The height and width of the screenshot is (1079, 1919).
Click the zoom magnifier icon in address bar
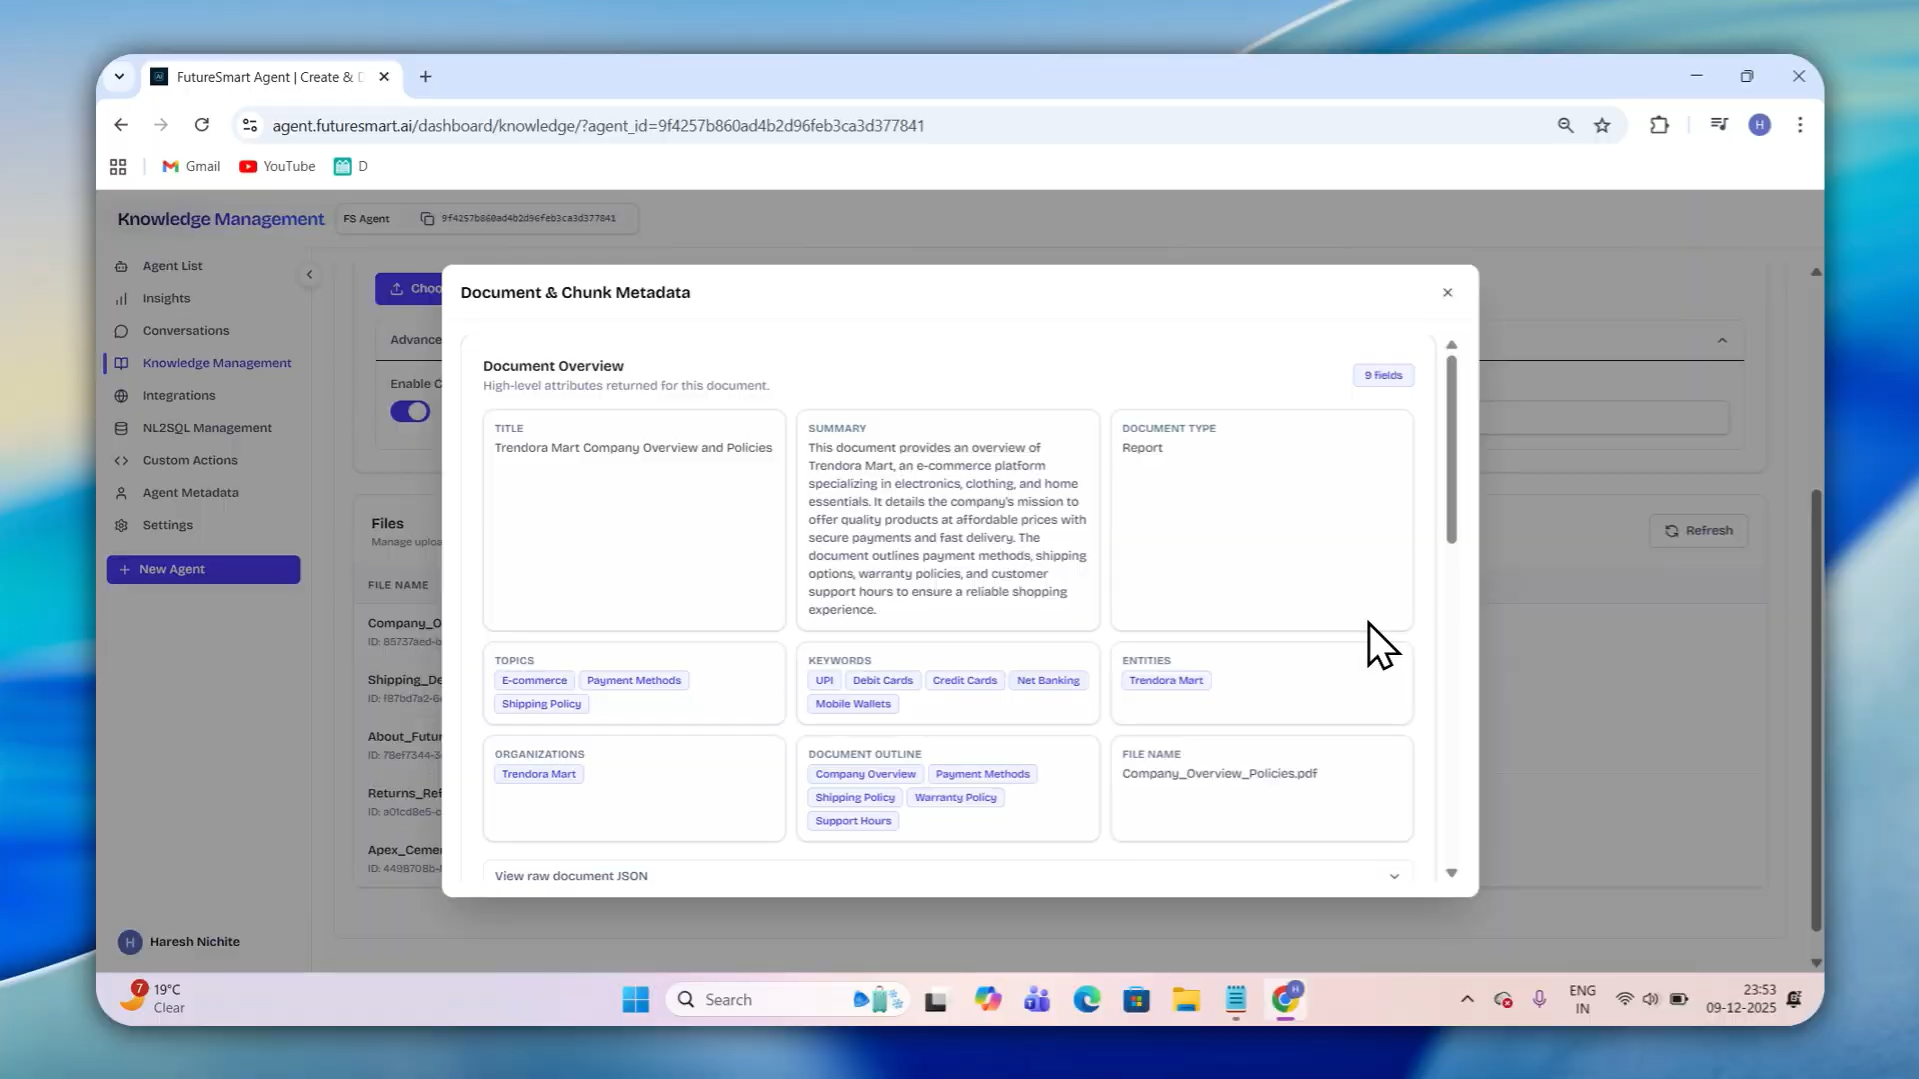pos(1565,125)
